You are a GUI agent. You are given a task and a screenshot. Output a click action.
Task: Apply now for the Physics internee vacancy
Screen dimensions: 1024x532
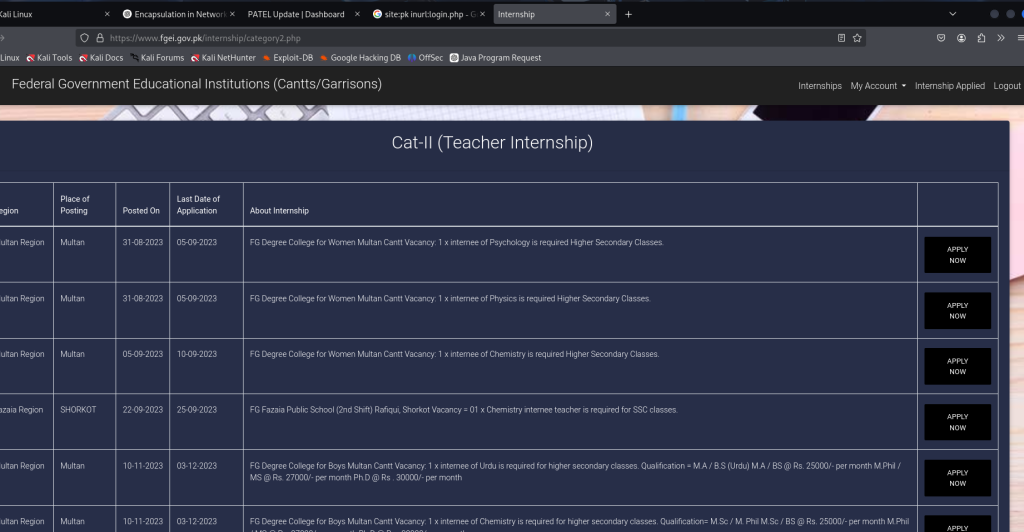(957, 311)
